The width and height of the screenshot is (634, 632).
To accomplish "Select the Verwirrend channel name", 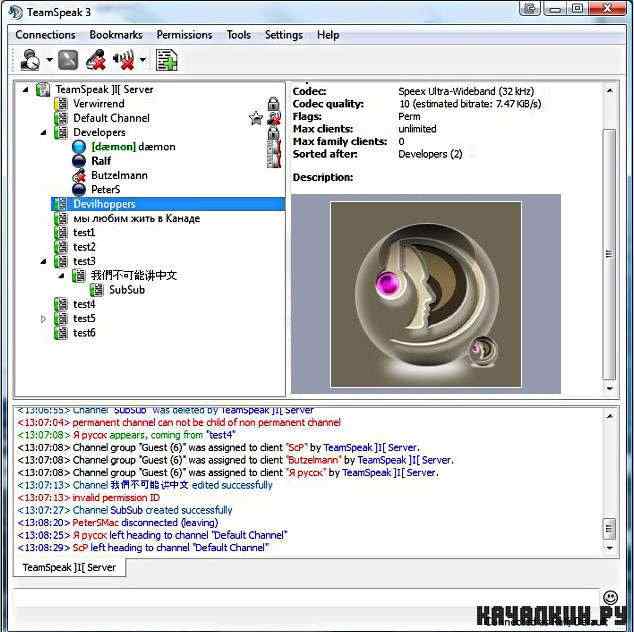I will coord(99,104).
